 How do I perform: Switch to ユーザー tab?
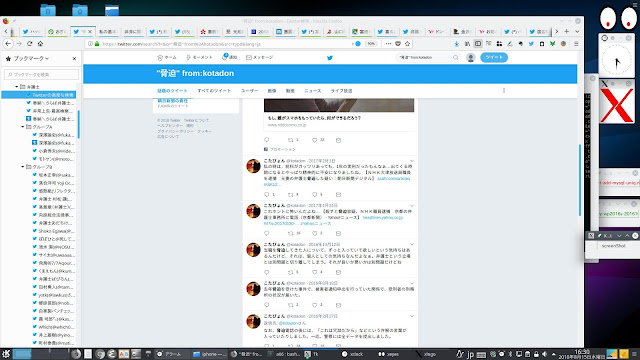point(249,91)
